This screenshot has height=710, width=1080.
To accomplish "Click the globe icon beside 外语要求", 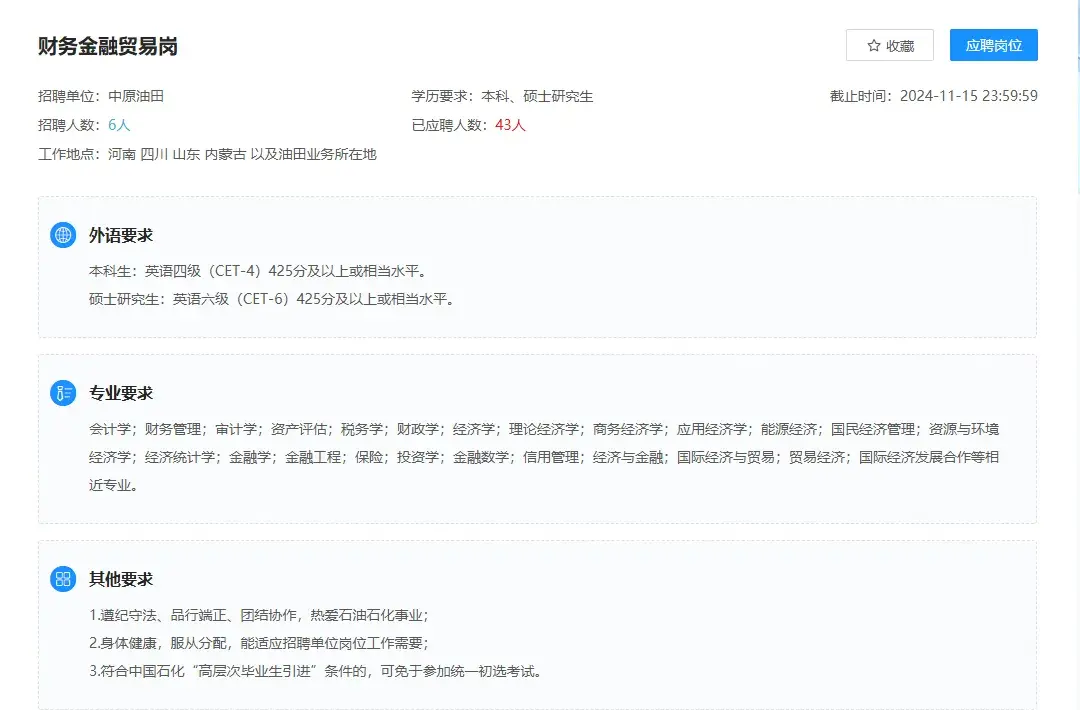I will pos(63,234).
